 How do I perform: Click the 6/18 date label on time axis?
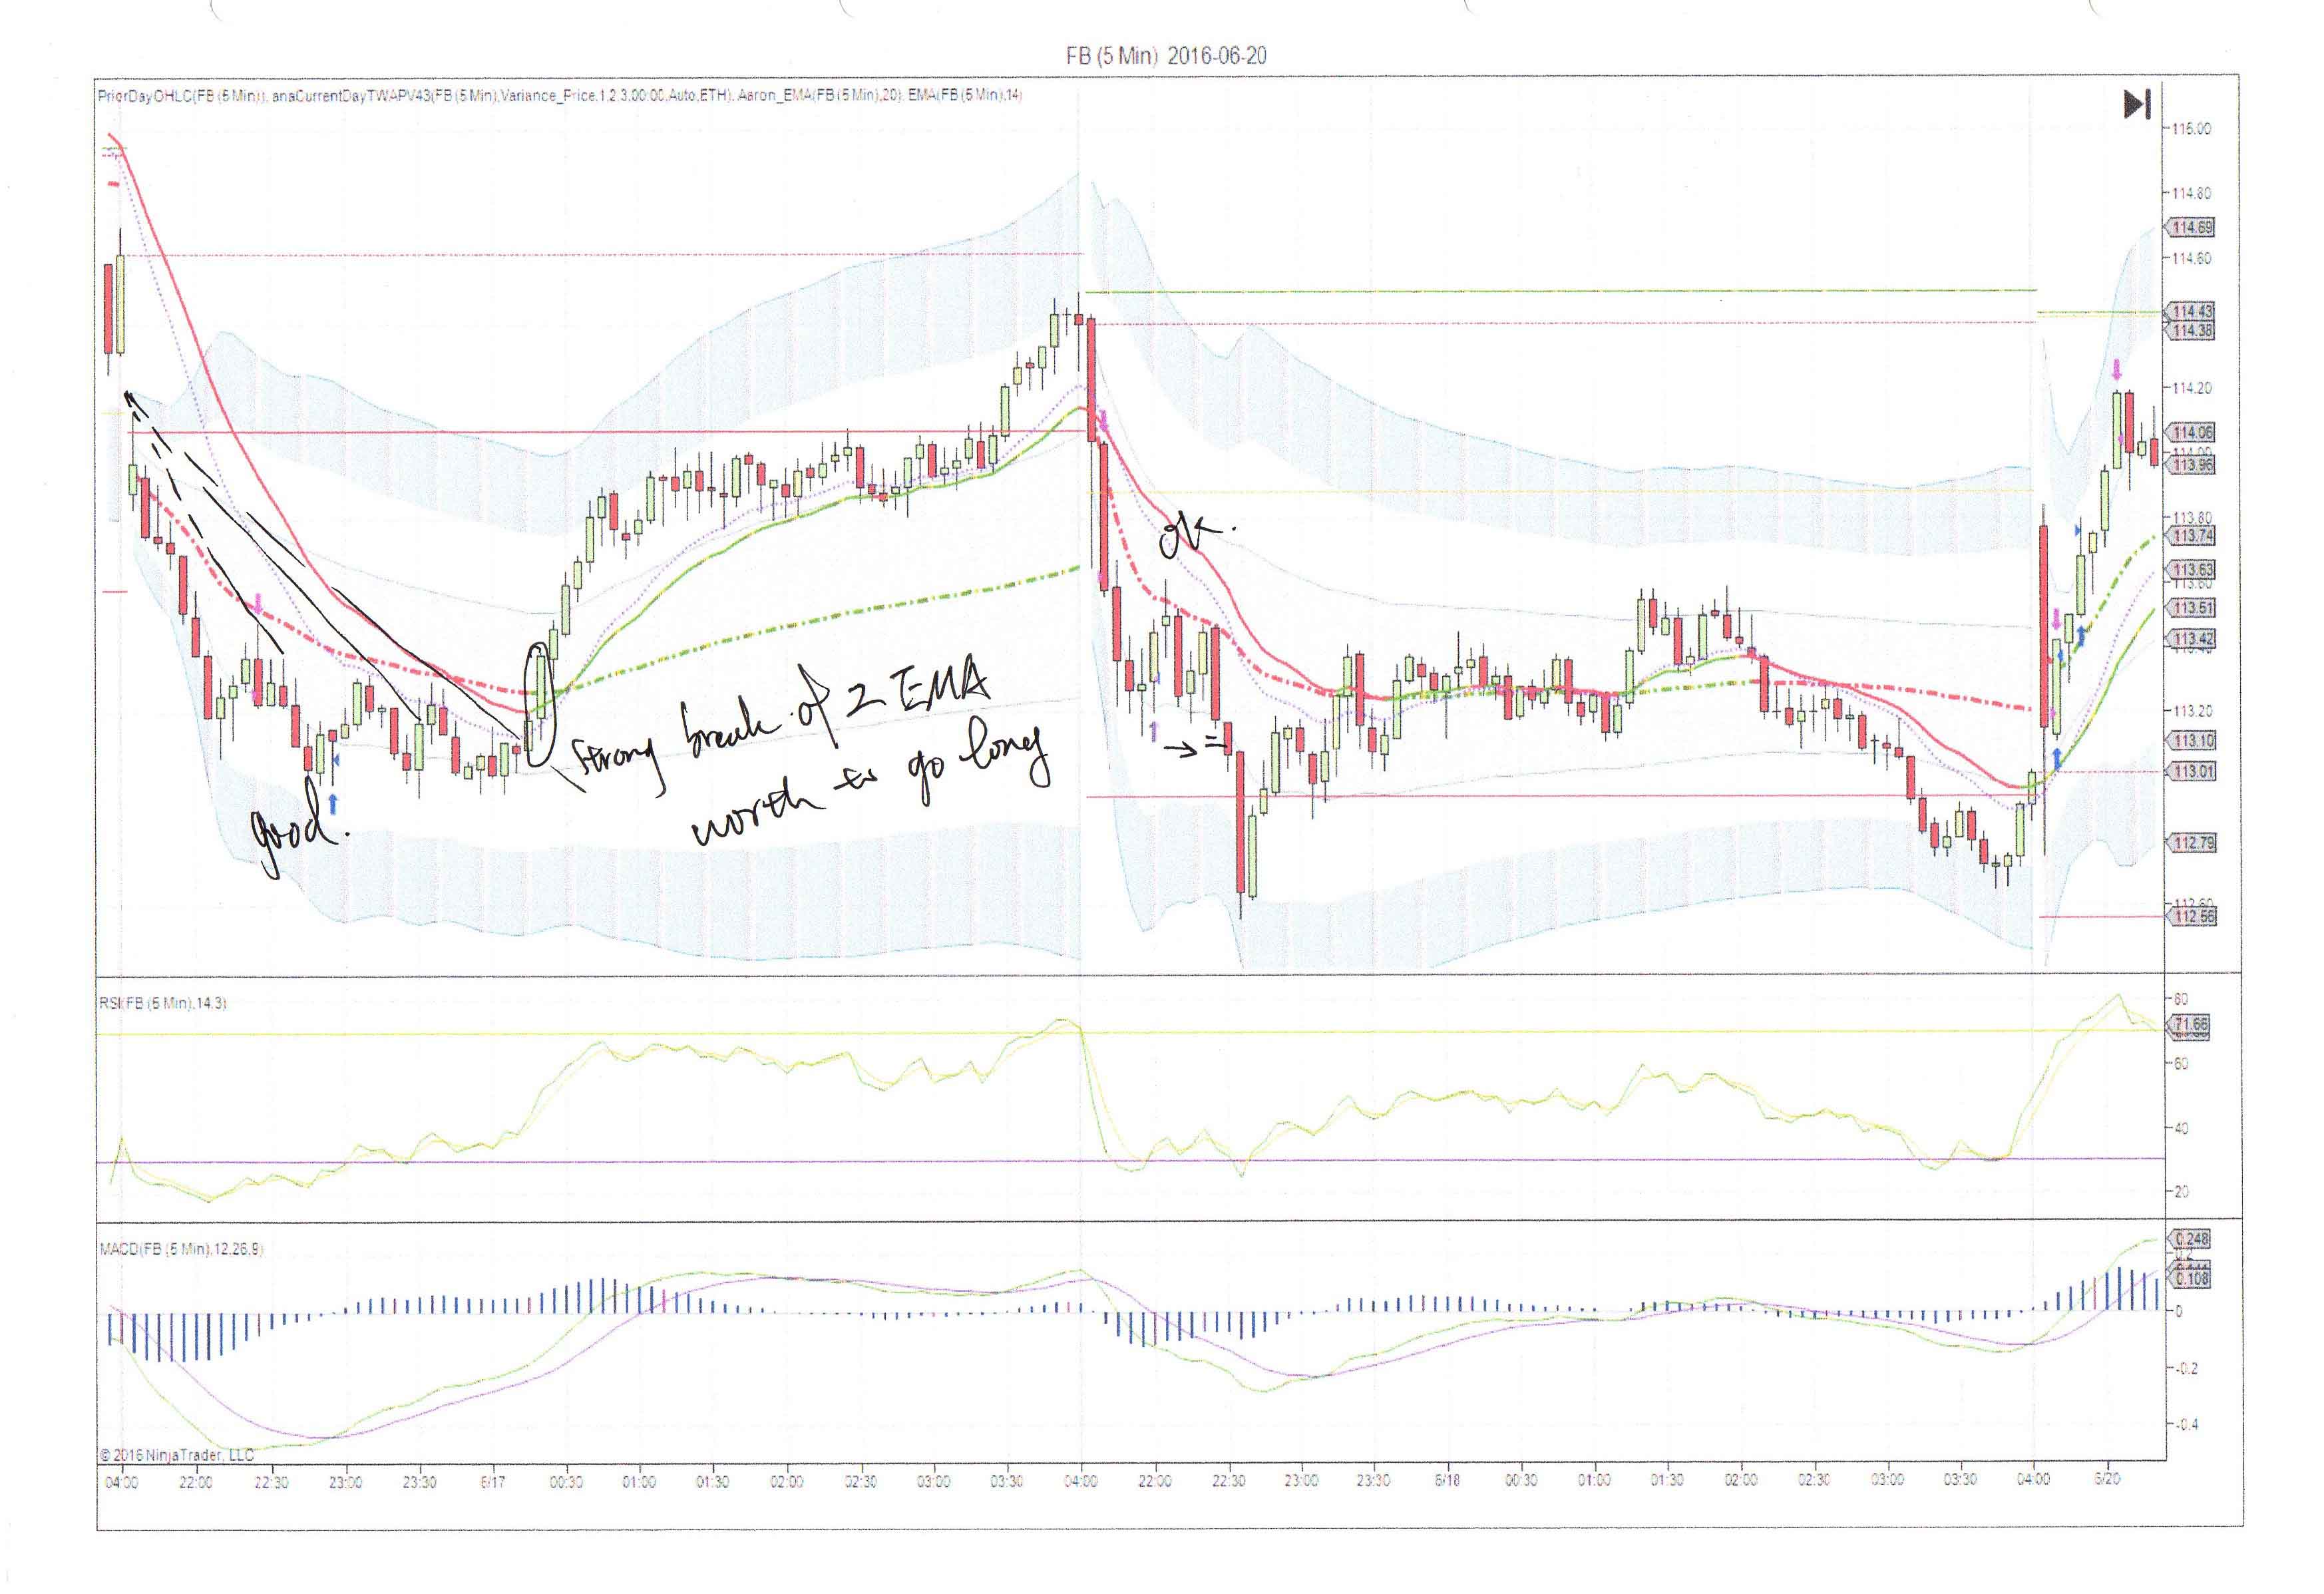point(1447,1480)
